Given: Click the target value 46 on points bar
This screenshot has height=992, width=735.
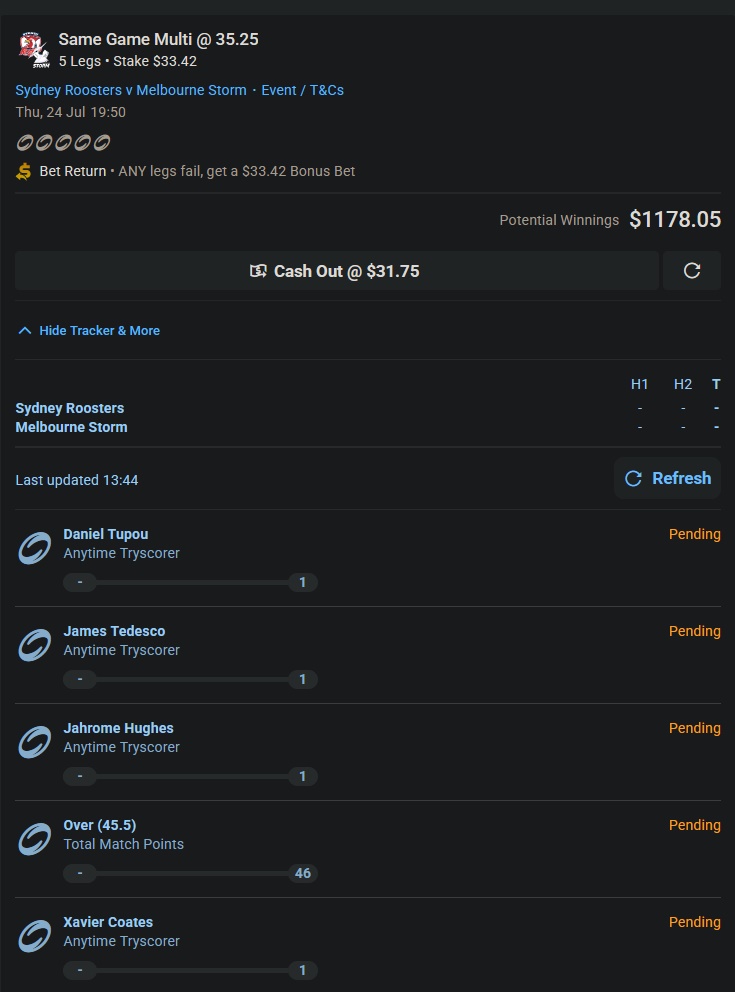Looking at the screenshot, I should click(x=302, y=873).
